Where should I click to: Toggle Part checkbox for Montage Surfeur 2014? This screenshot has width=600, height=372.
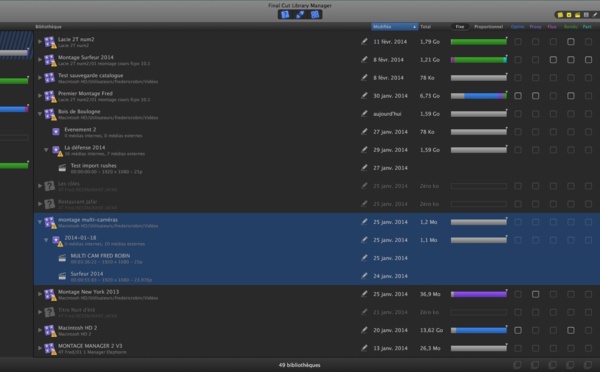[588, 59]
